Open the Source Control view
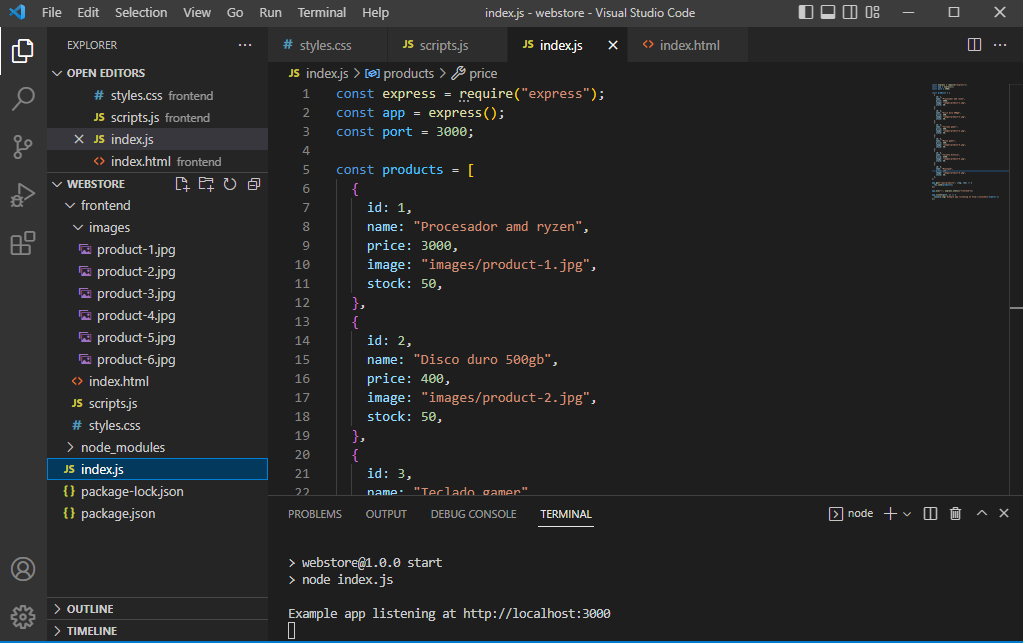Viewport: 1023px width, 643px height. tap(23, 147)
